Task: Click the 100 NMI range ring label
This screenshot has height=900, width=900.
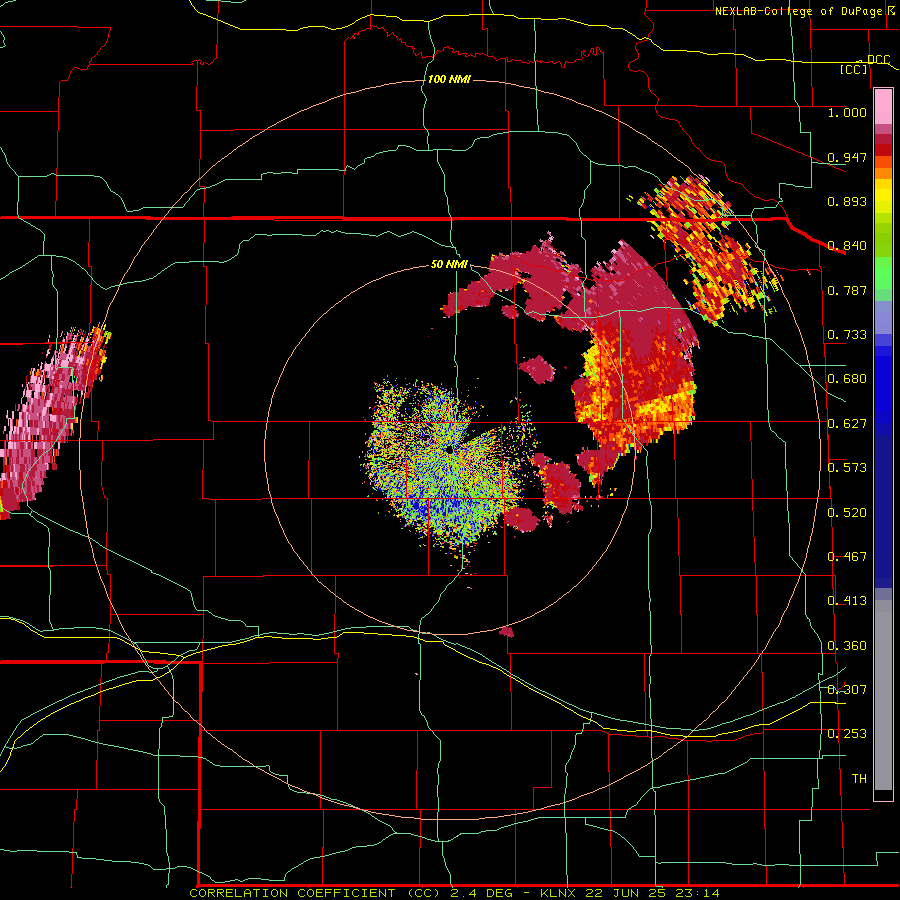Action: tap(449, 79)
